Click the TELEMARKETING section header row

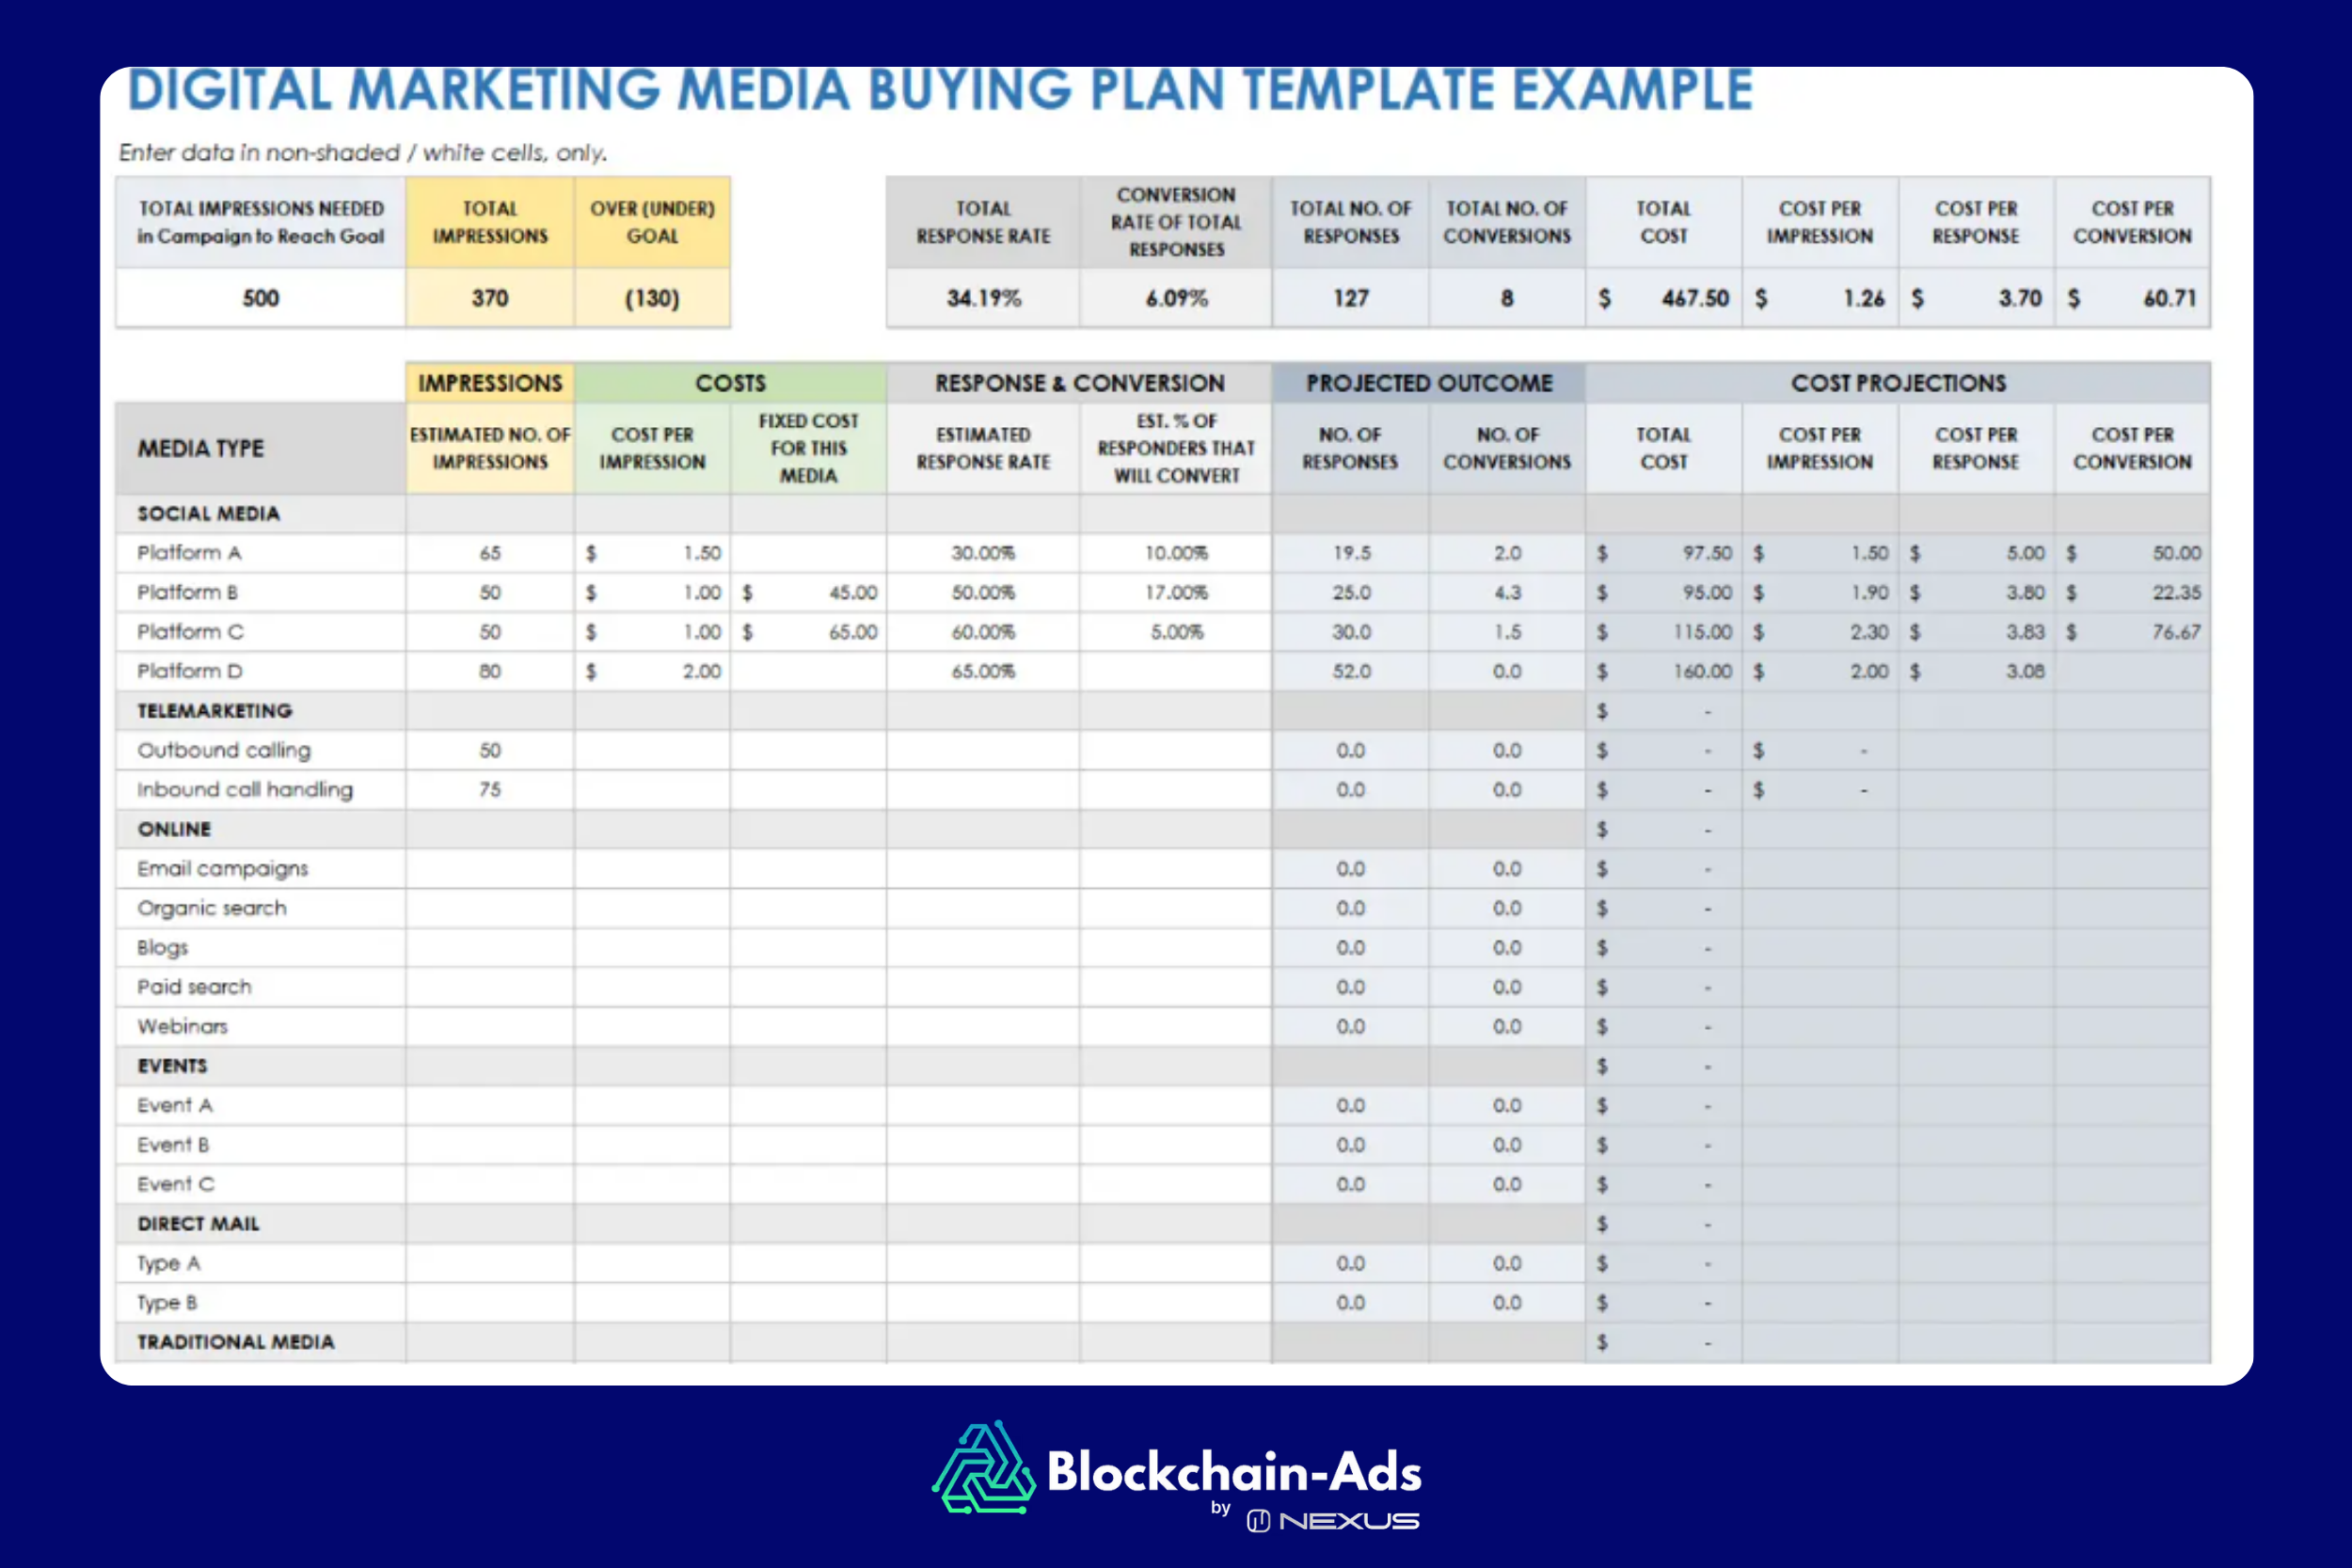click(214, 711)
